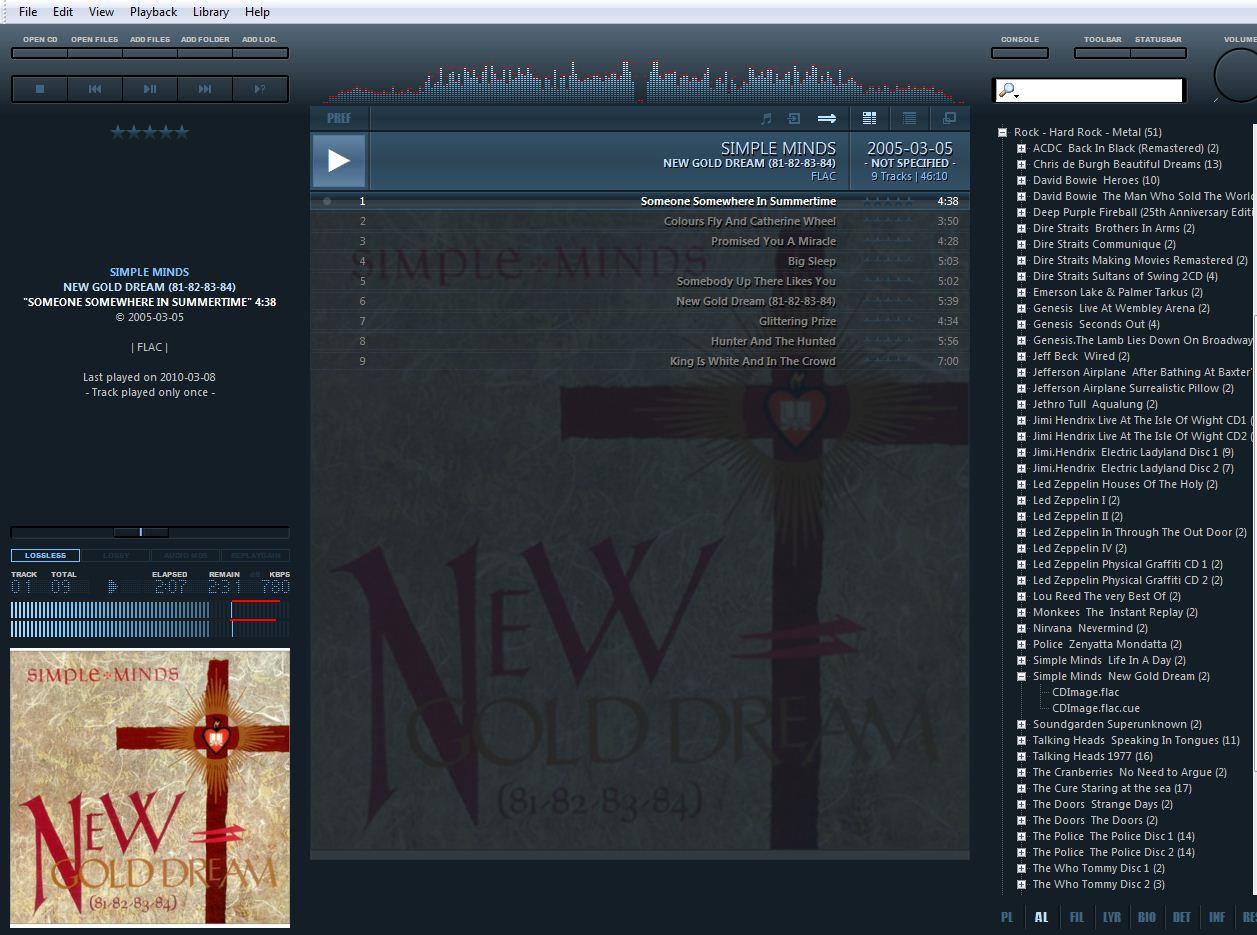
Task: Open the Library menu
Action: [210, 12]
